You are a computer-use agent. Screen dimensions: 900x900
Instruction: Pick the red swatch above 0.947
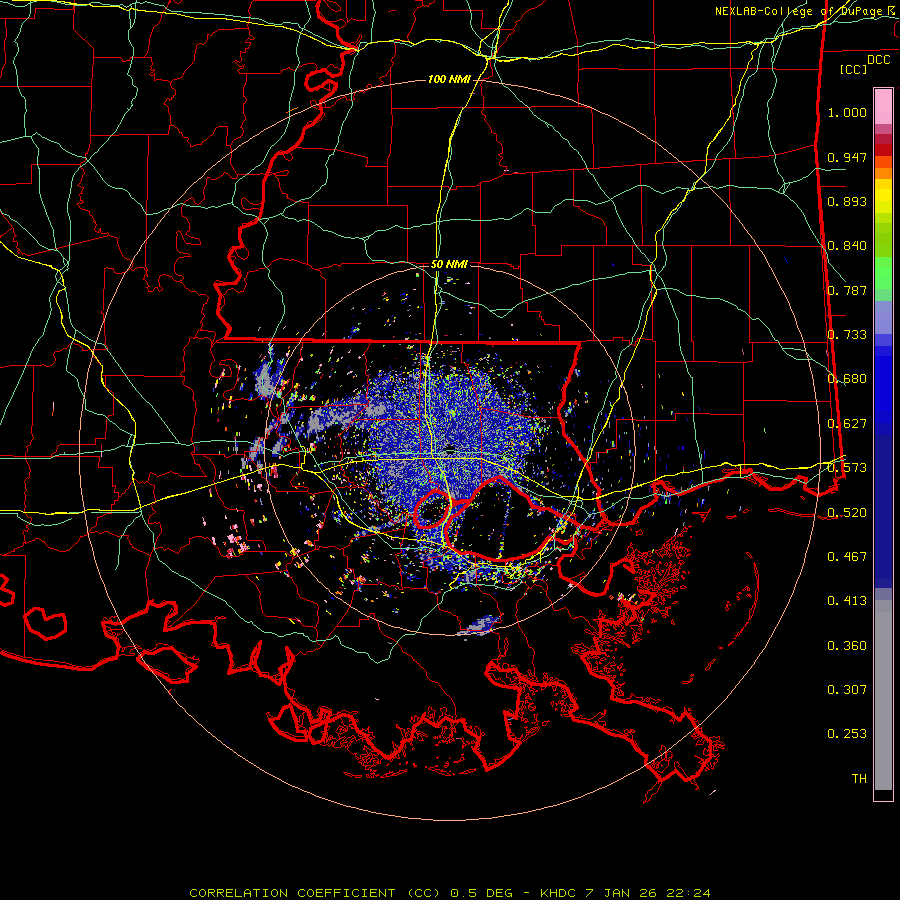click(883, 149)
